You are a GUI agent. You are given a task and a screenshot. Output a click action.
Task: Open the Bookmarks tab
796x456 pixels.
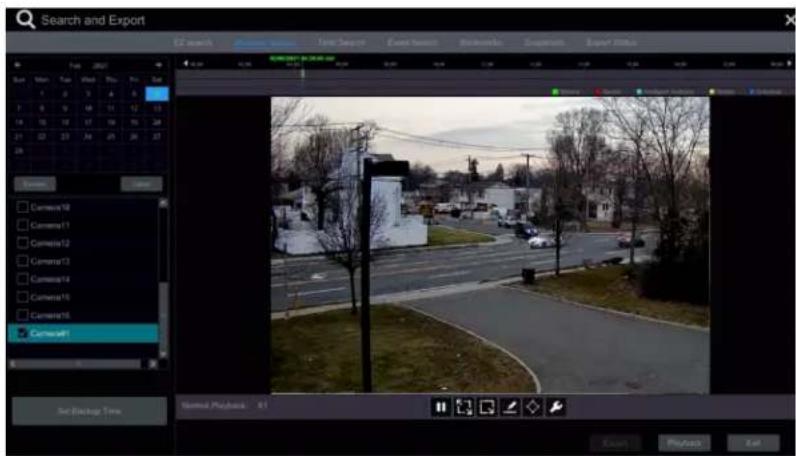tap(481, 43)
